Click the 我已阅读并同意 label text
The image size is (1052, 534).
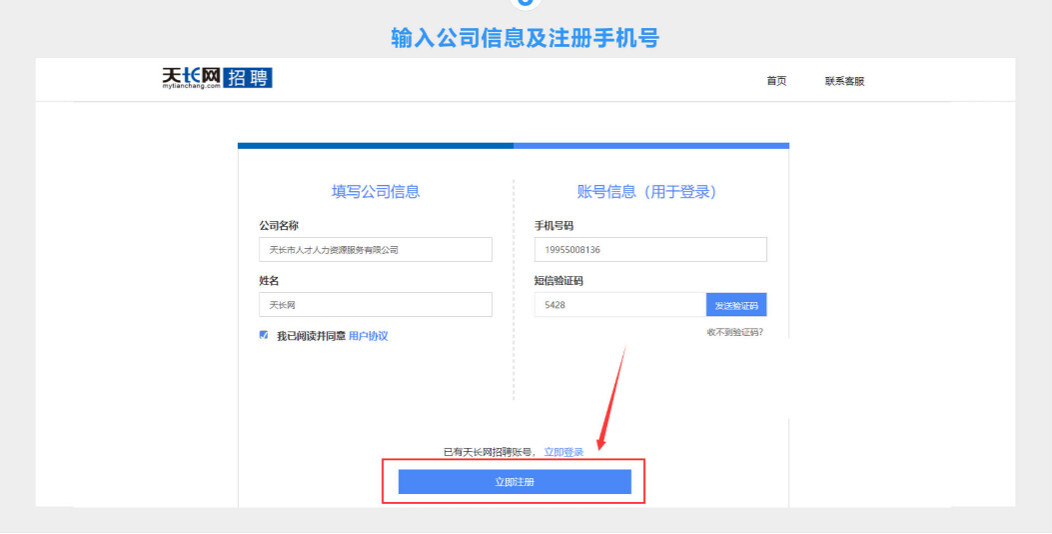311,336
